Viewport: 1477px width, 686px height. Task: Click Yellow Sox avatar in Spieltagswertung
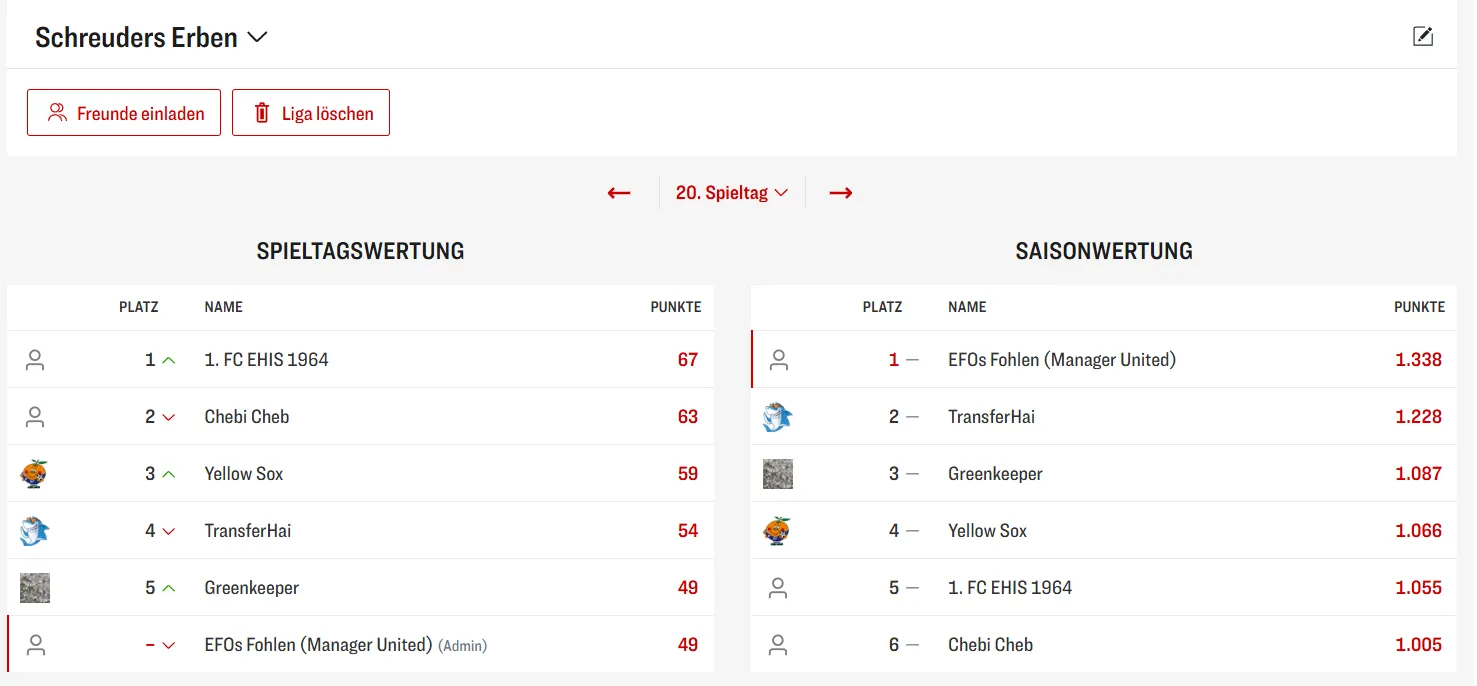coord(35,474)
